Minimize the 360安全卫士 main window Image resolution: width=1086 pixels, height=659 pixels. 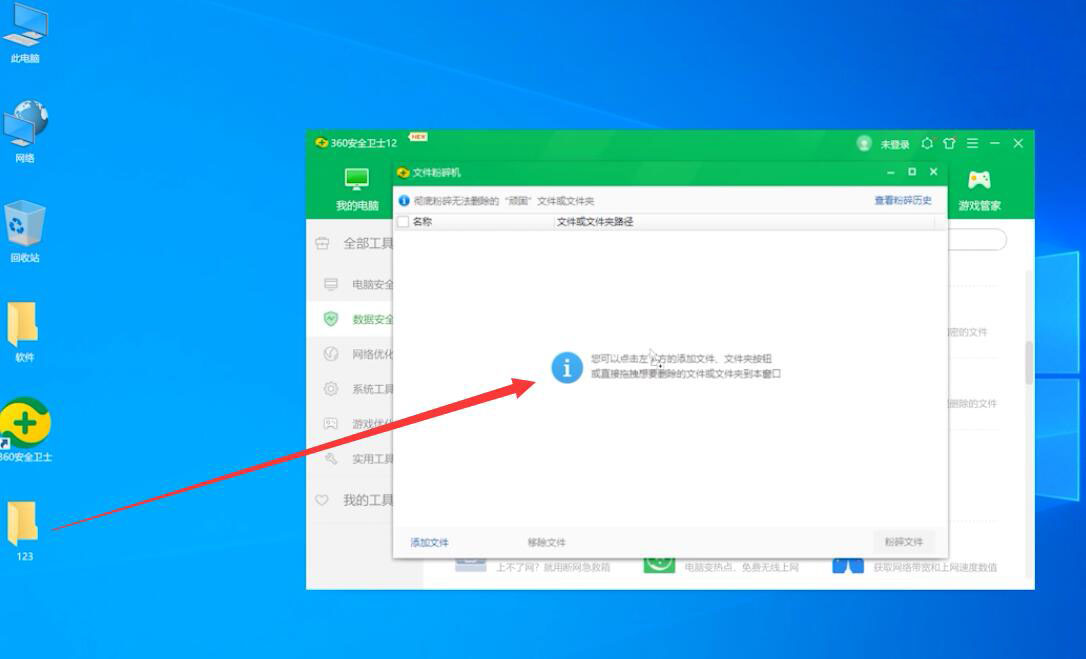click(995, 143)
